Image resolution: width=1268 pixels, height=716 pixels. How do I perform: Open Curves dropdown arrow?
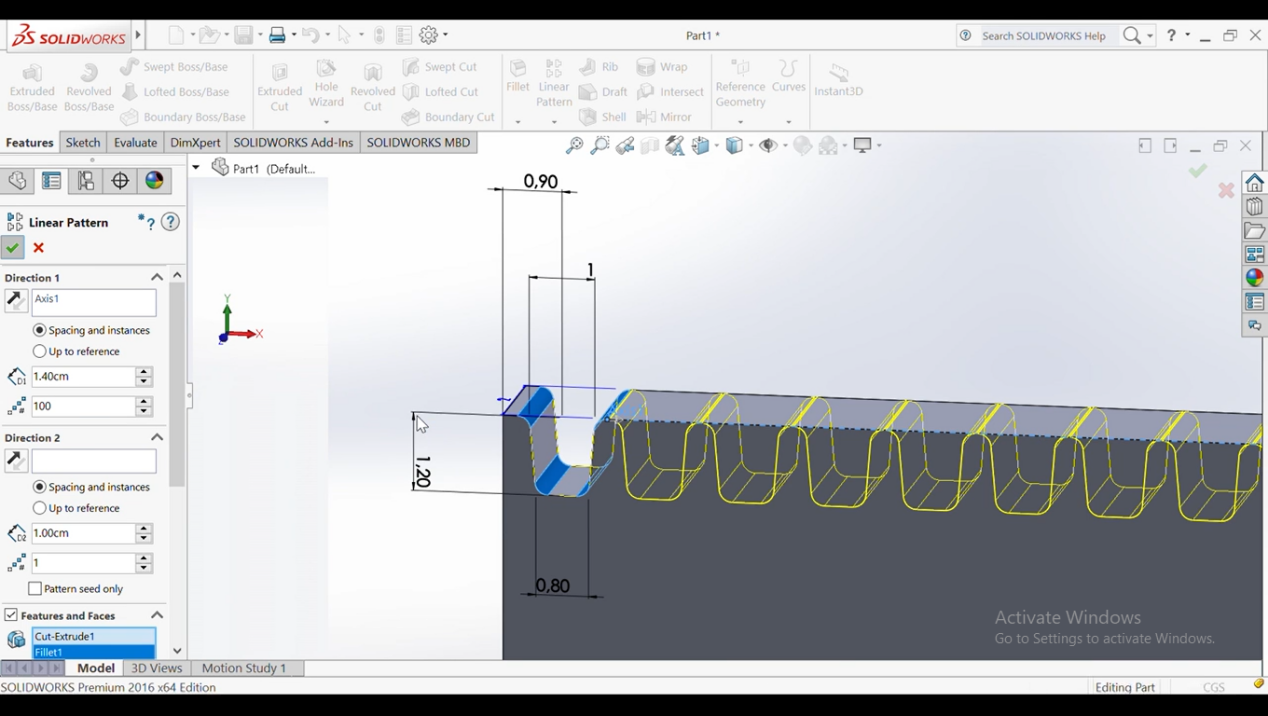(x=788, y=122)
